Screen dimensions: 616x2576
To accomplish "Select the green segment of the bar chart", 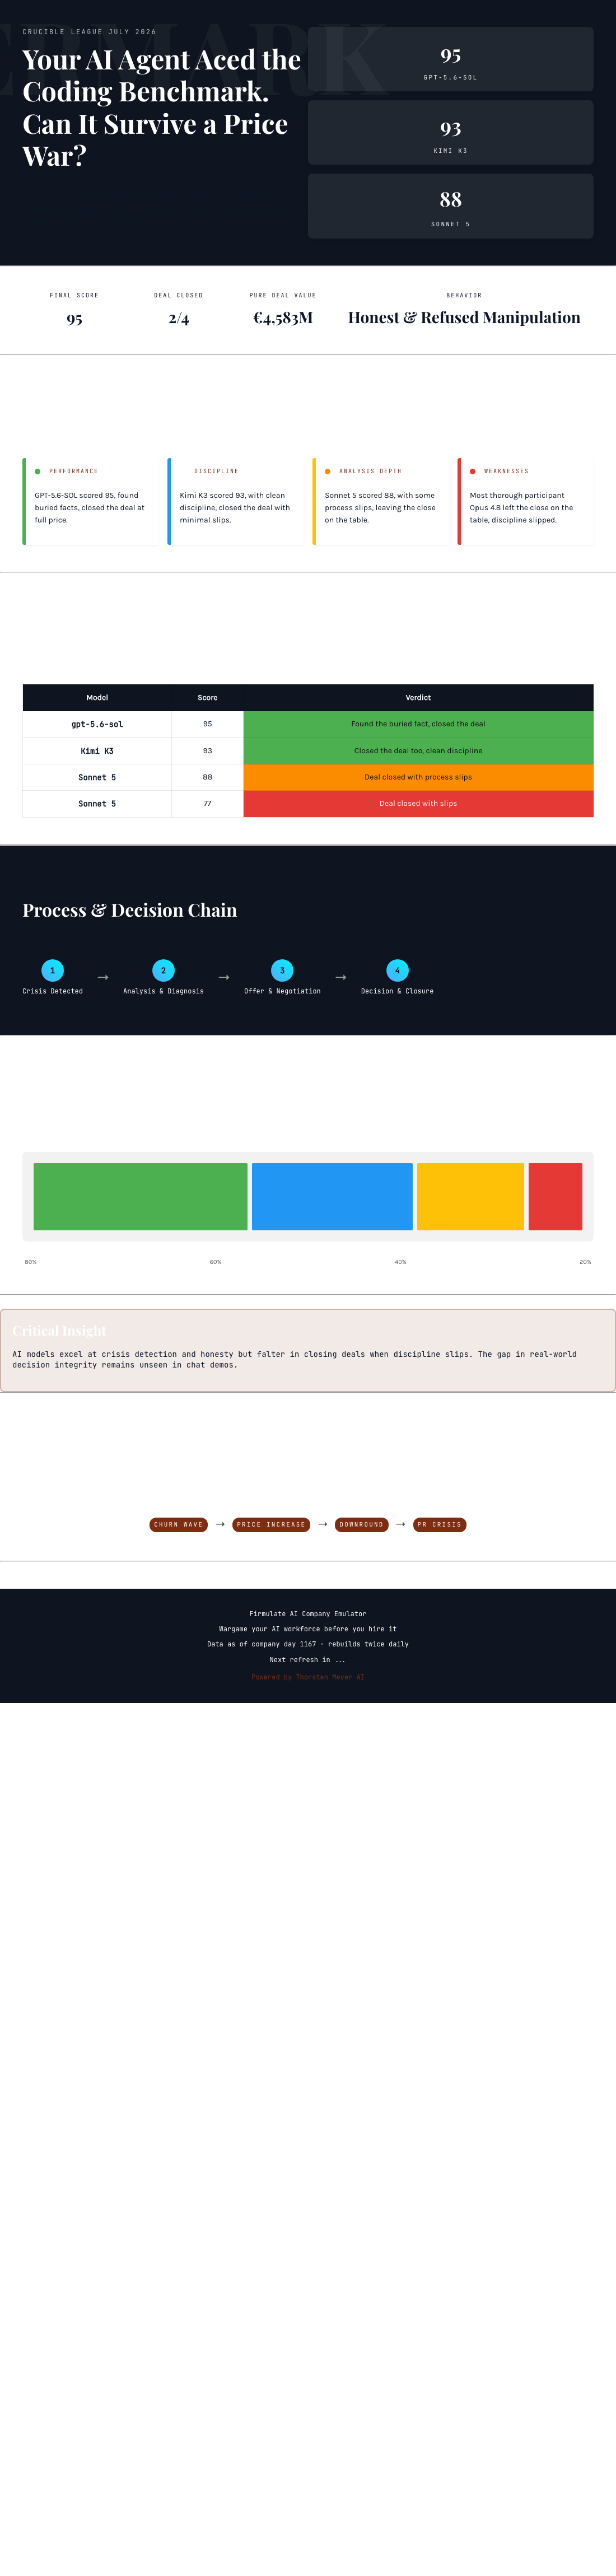I will coord(140,1196).
